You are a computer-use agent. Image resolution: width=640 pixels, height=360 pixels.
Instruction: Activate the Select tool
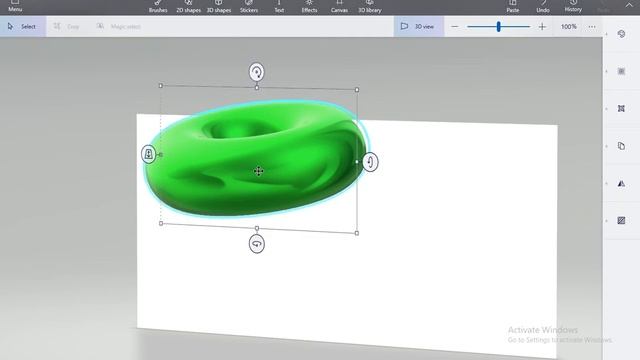pyautogui.click(x=23, y=27)
